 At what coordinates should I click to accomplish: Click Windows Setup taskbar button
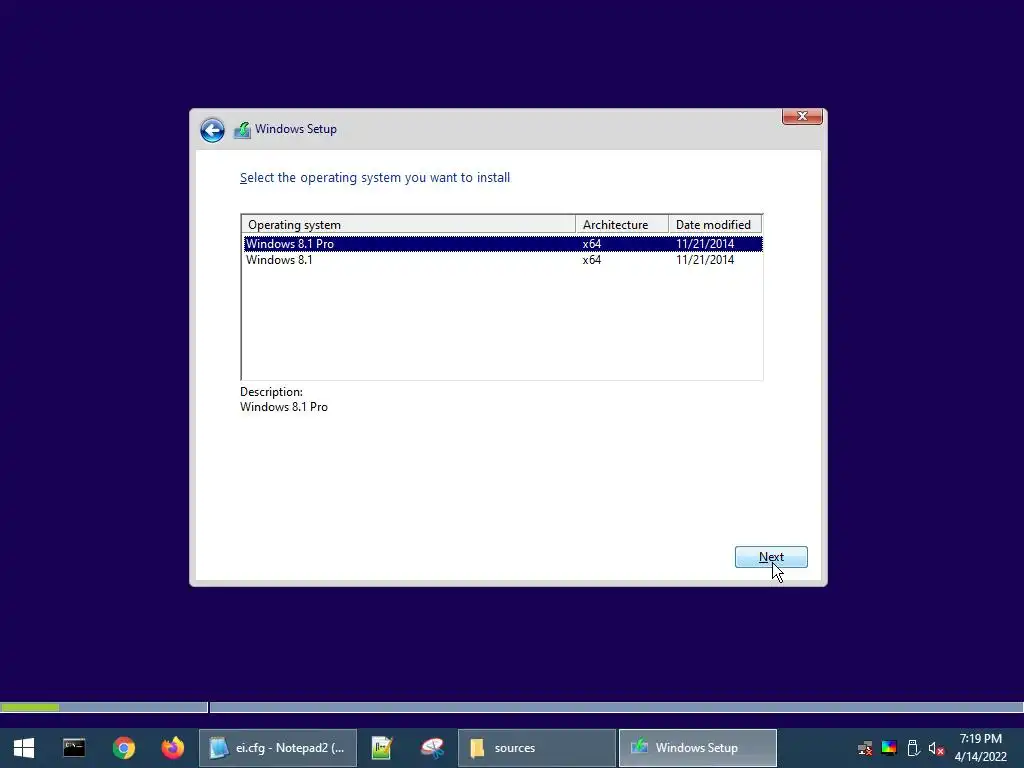(x=697, y=748)
